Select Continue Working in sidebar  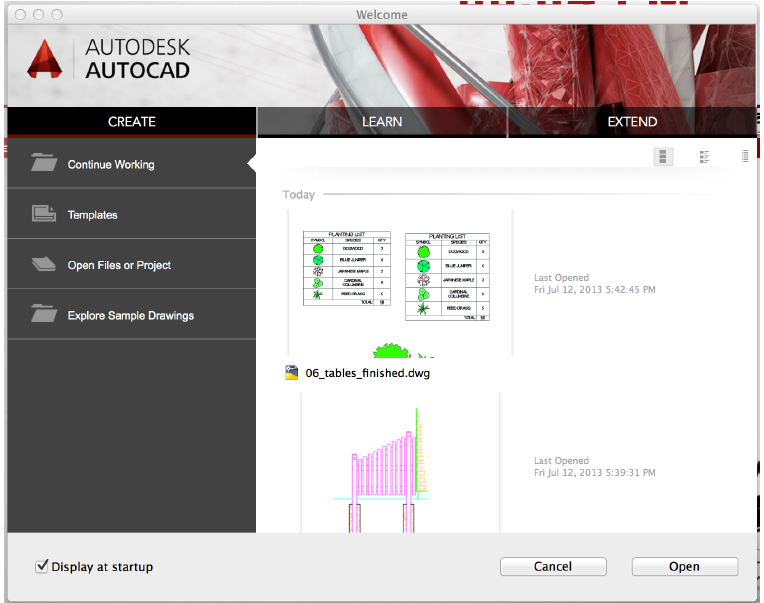click(x=132, y=164)
